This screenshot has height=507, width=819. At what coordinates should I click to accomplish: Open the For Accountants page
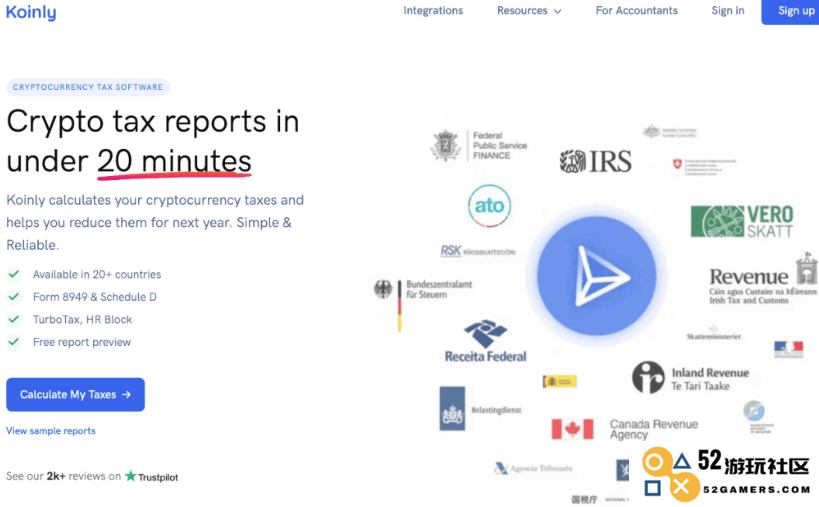(x=636, y=10)
